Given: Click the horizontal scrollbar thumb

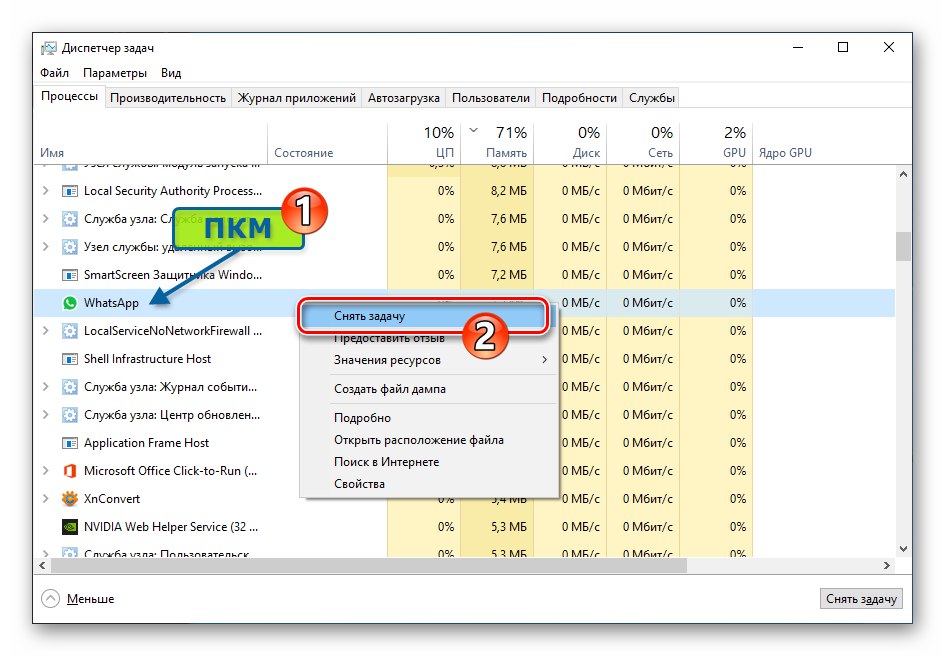Looking at the screenshot, I should point(369,566).
